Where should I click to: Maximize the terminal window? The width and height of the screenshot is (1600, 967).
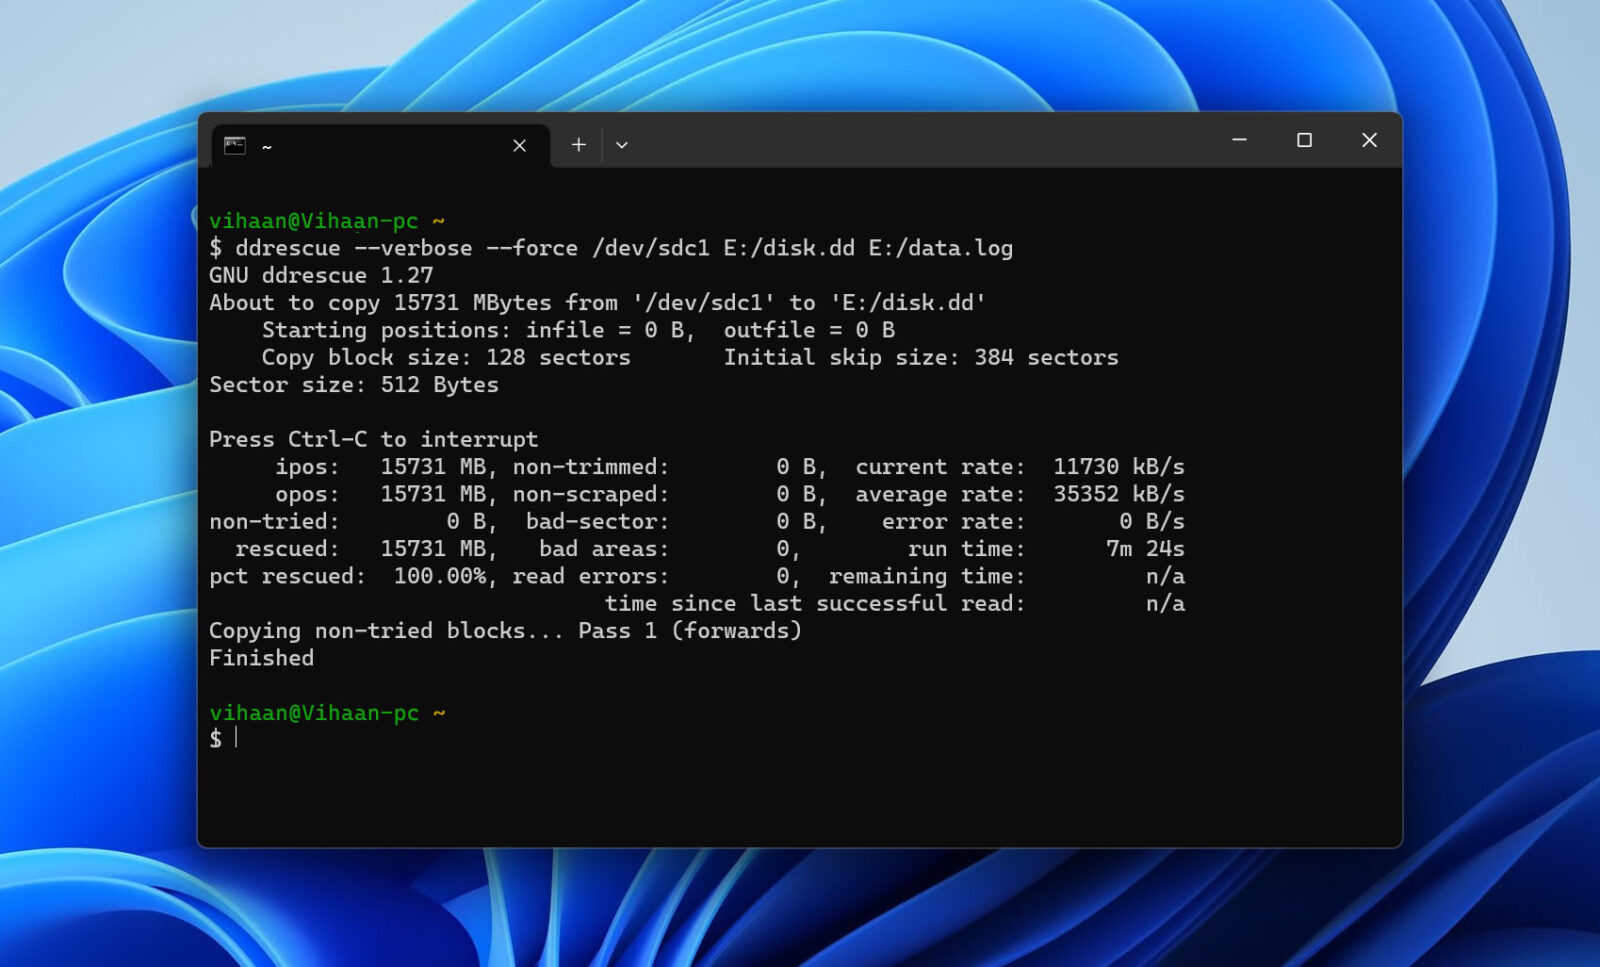1305,141
